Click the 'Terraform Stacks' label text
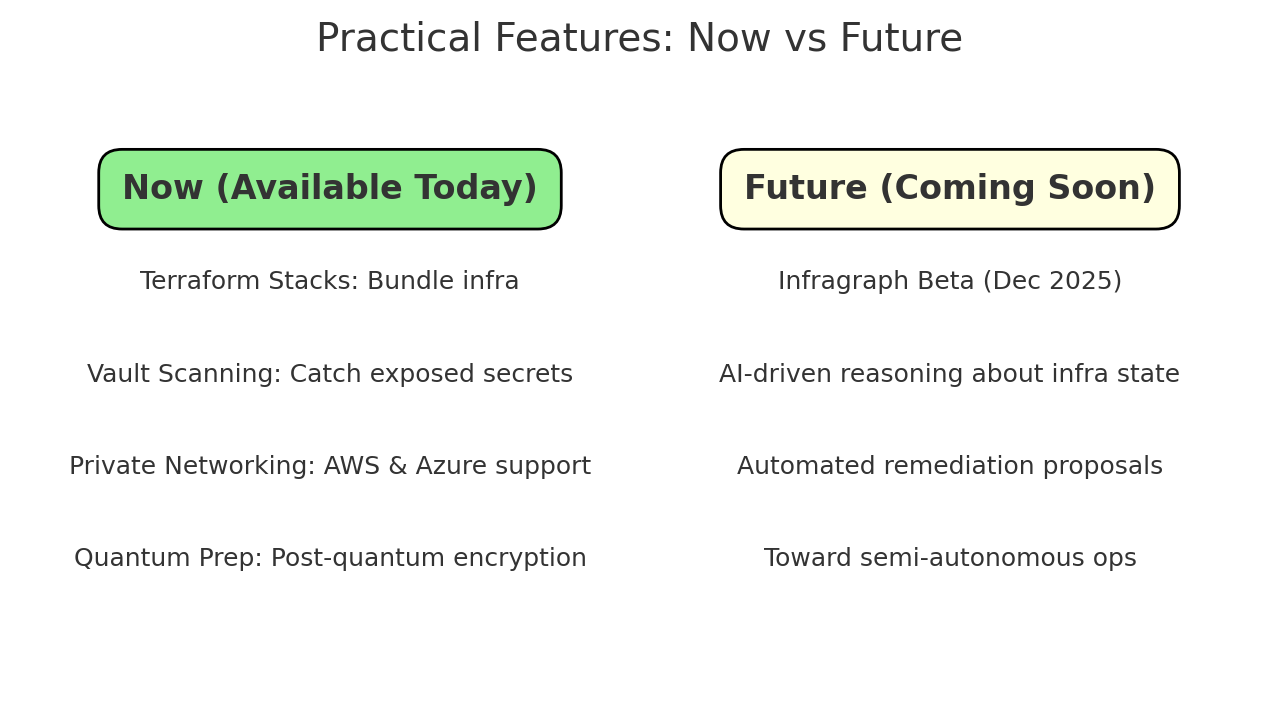1280x702 pixels. tap(246, 282)
